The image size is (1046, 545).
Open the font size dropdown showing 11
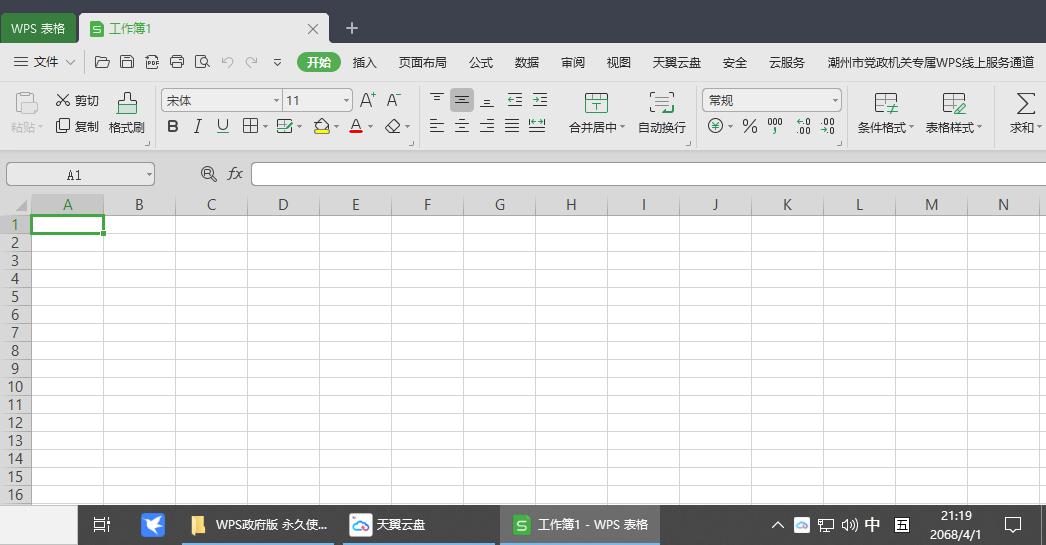pos(346,101)
